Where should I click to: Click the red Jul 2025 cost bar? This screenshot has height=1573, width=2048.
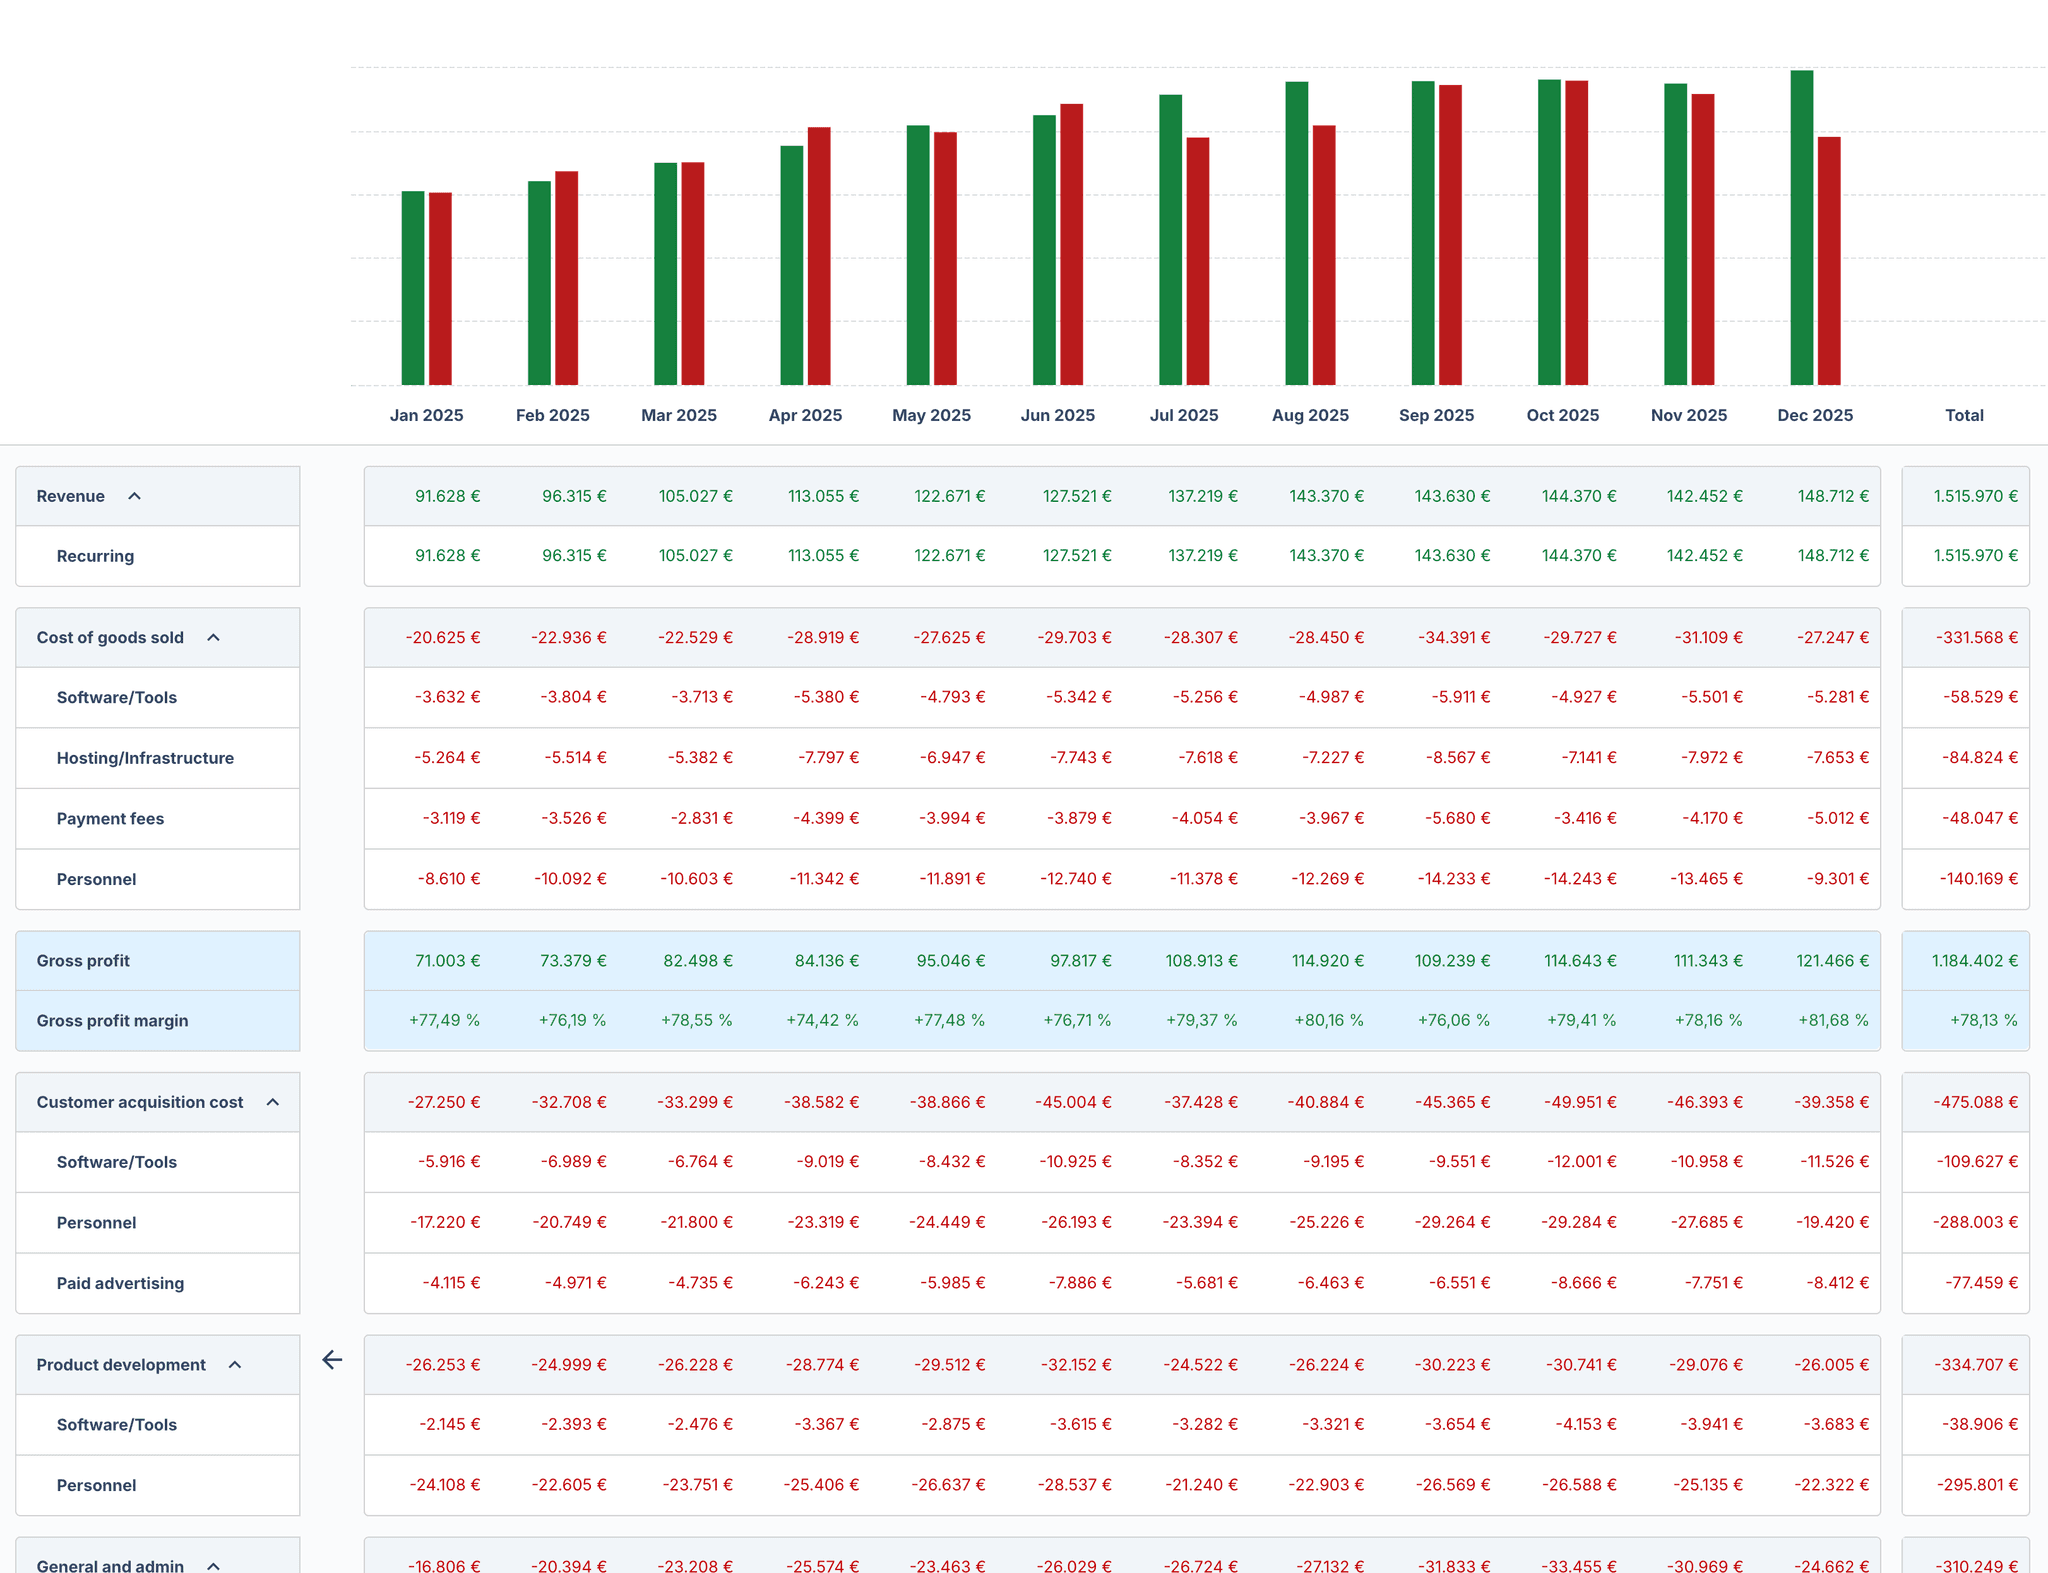click(x=1197, y=261)
